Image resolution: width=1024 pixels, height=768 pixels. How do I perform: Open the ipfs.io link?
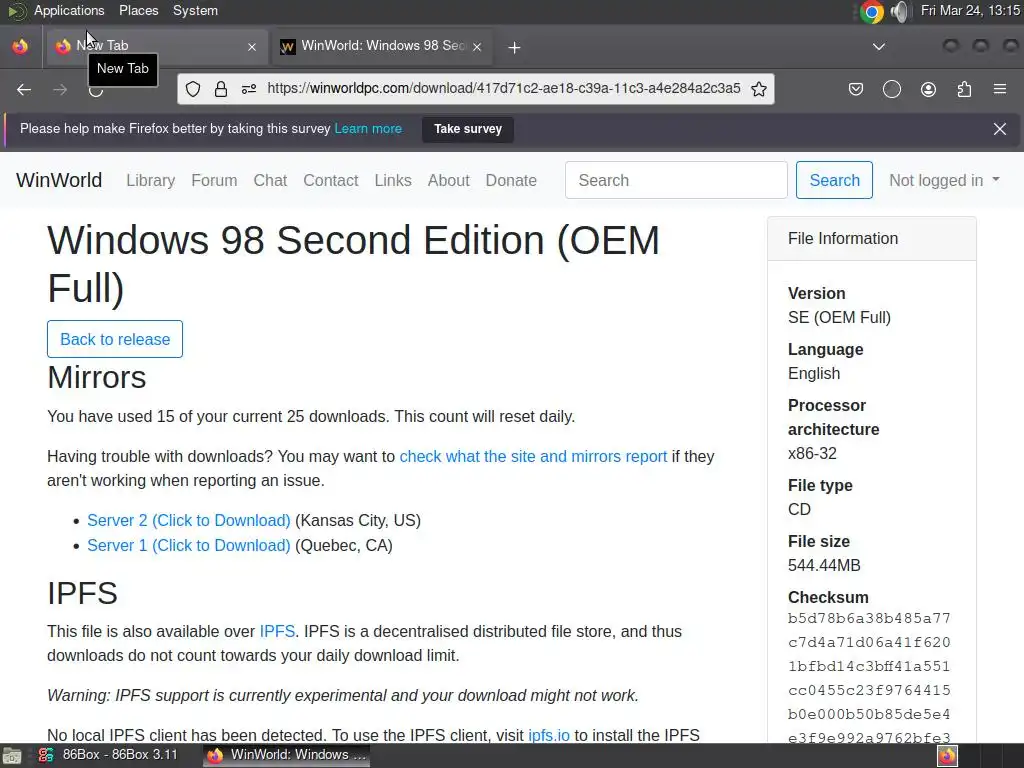(549, 735)
